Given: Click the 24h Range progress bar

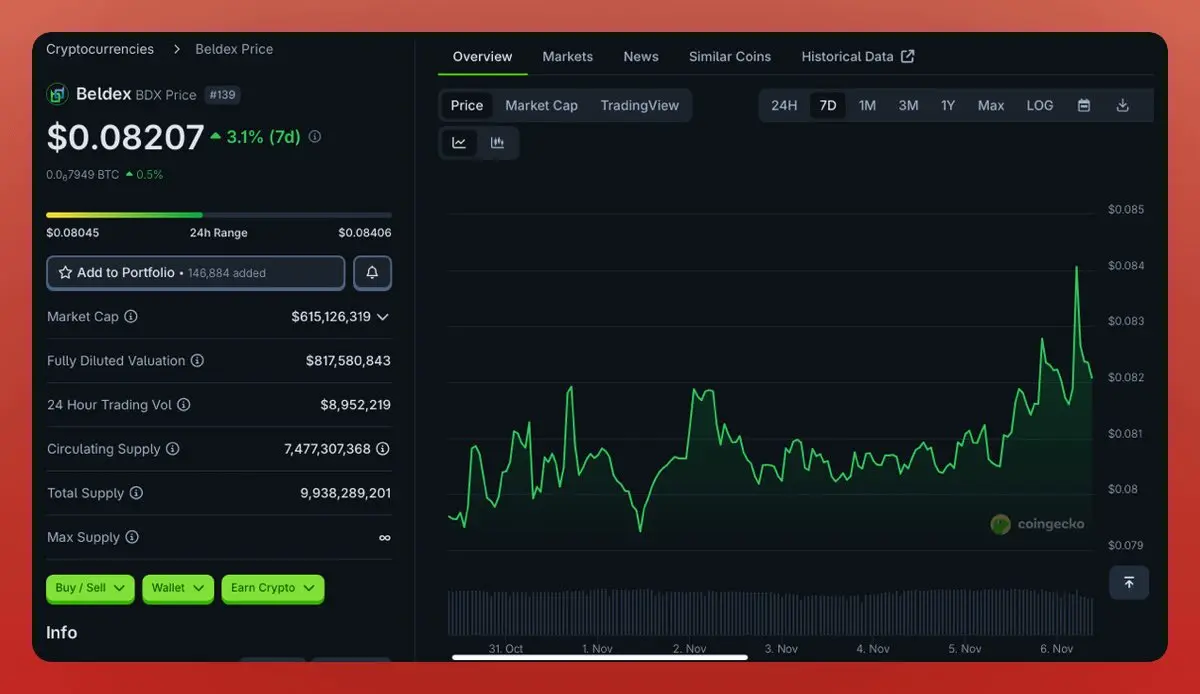Looking at the screenshot, I should pyautogui.click(x=219, y=214).
